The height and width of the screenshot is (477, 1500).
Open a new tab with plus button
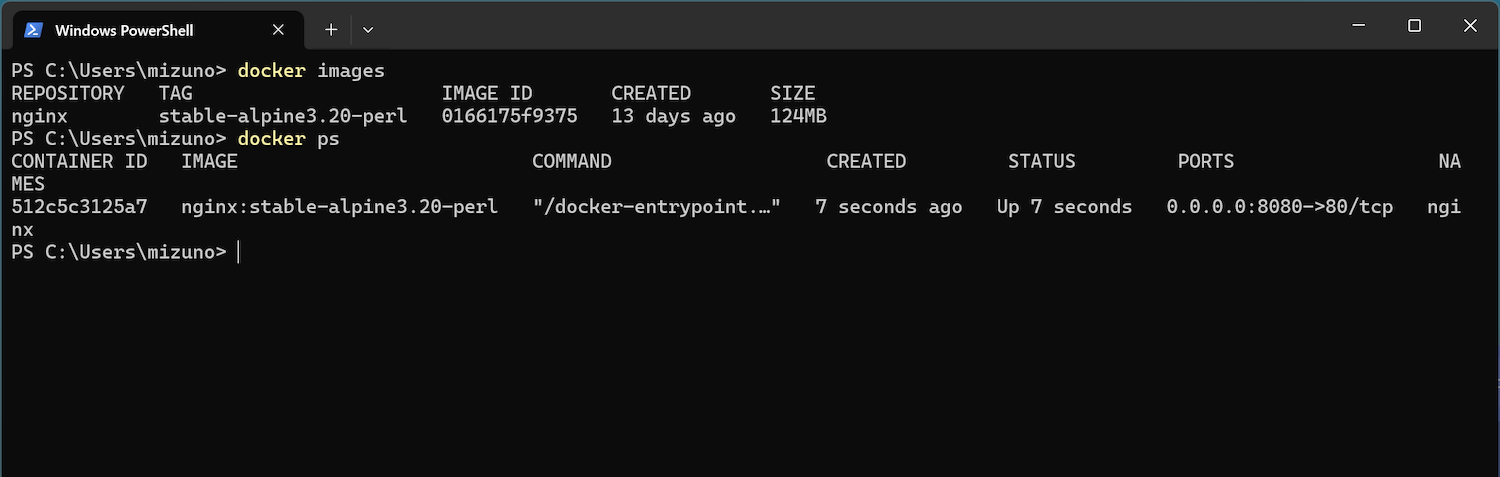point(331,30)
